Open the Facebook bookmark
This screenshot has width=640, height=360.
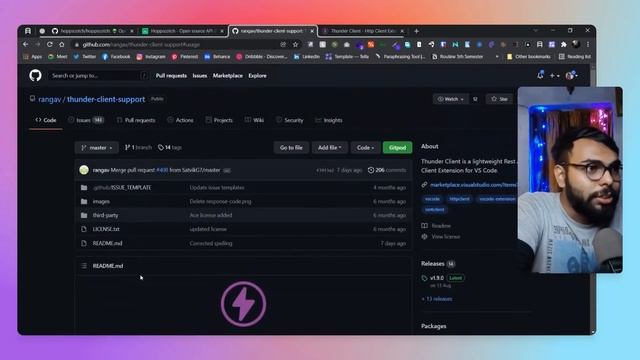pos(116,57)
